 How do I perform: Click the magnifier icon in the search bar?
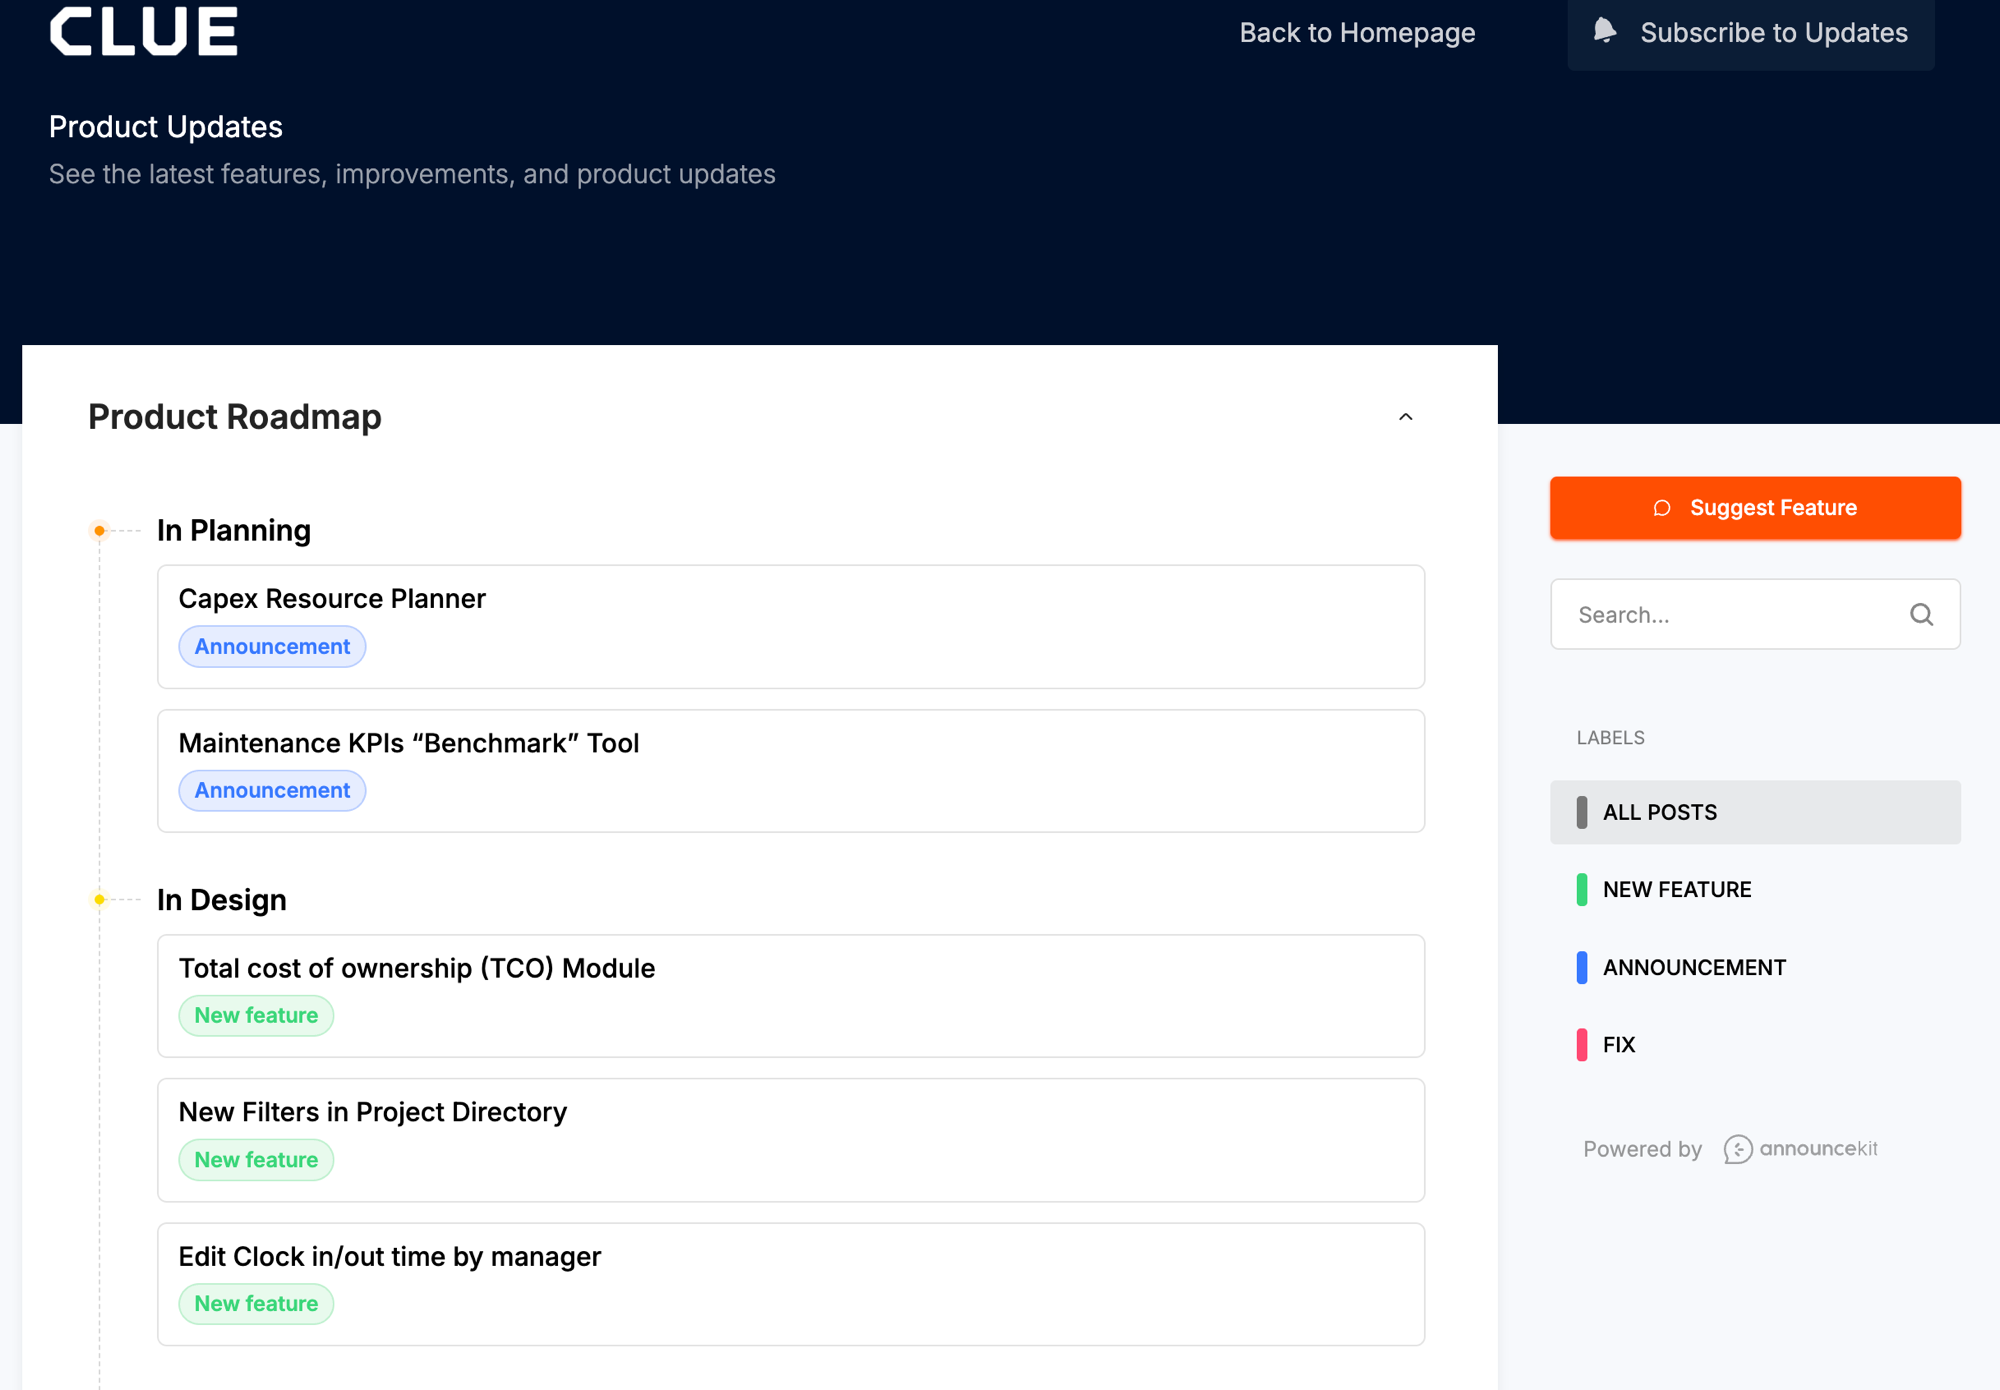tap(1922, 614)
